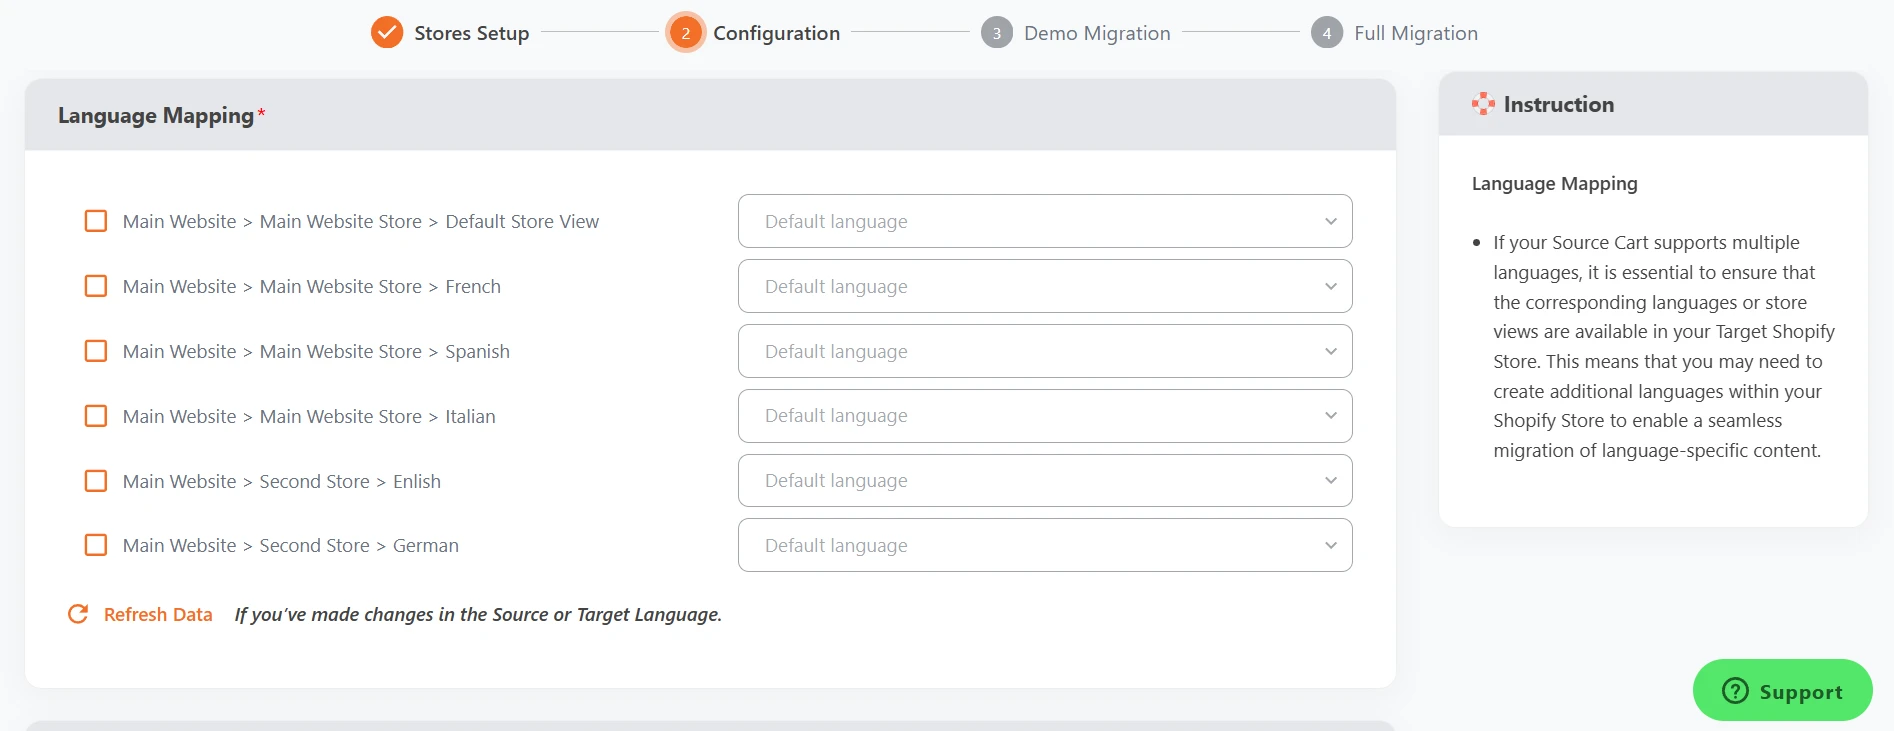Image resolution: width=1894 pixels, height=731 pixels.
Task: Click the Instruction panel heading
Action: 1558,104
